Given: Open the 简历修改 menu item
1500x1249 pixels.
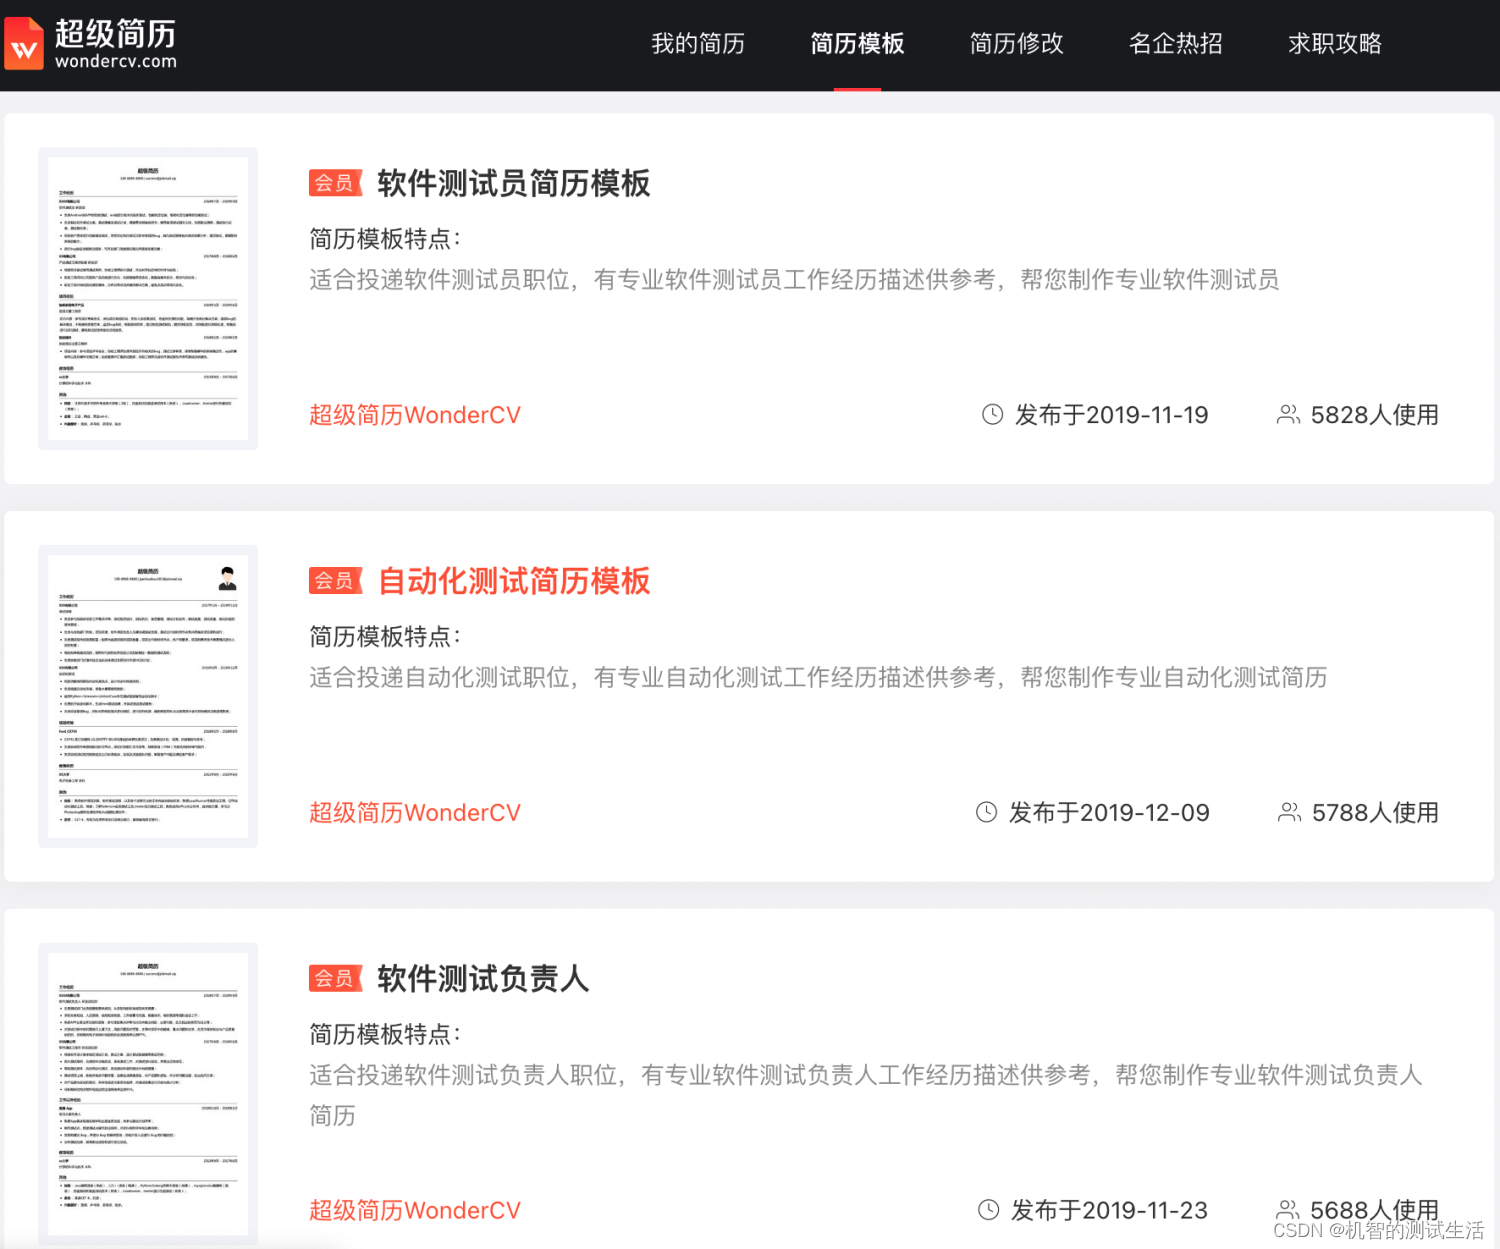Looking at the screenshot, I should 1016,44.
